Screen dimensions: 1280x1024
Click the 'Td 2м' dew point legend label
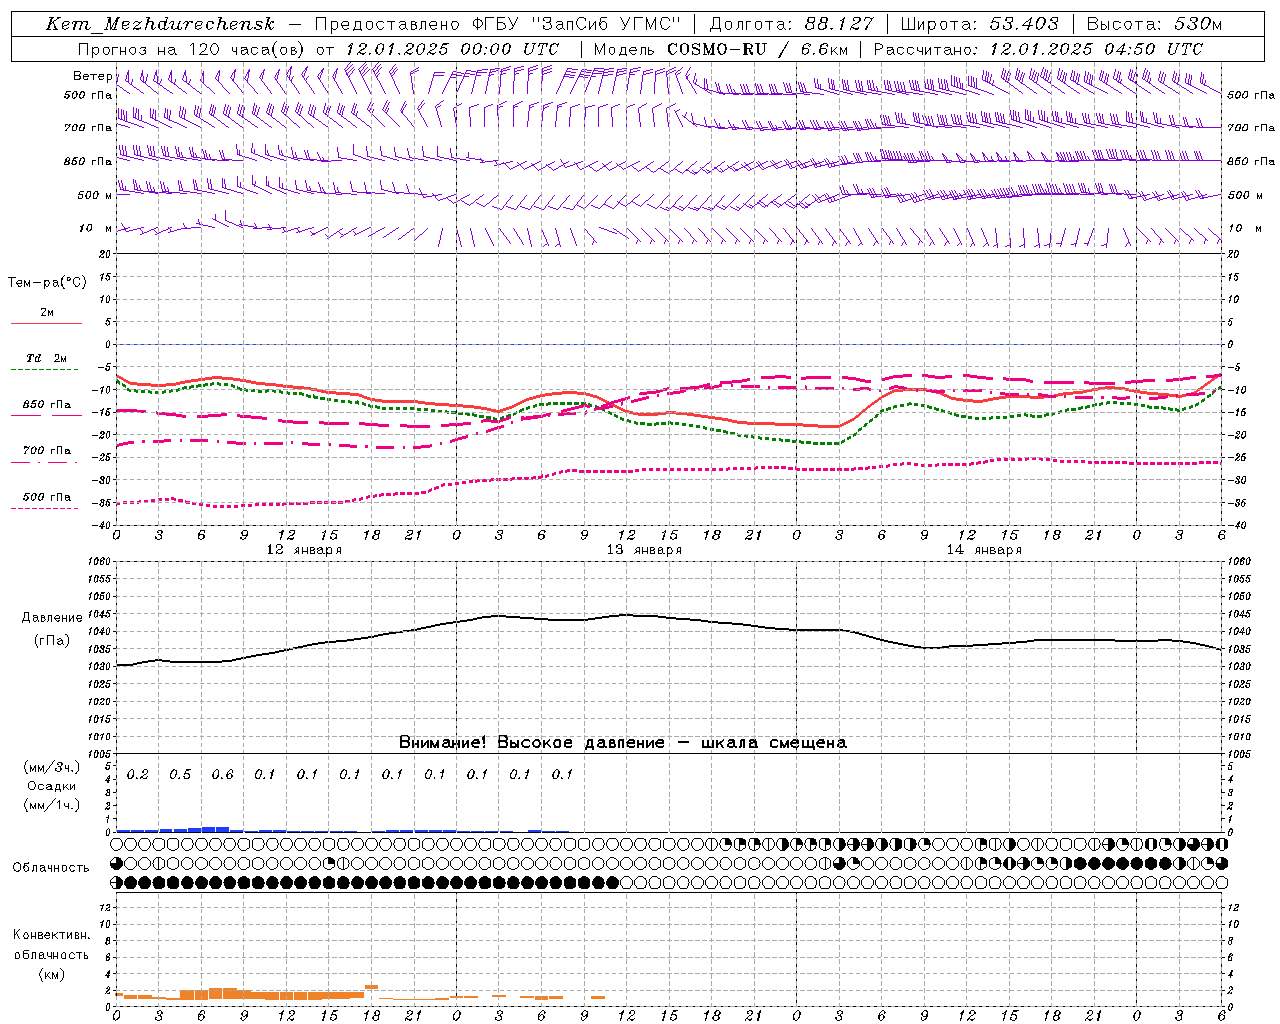pos(47,358)
